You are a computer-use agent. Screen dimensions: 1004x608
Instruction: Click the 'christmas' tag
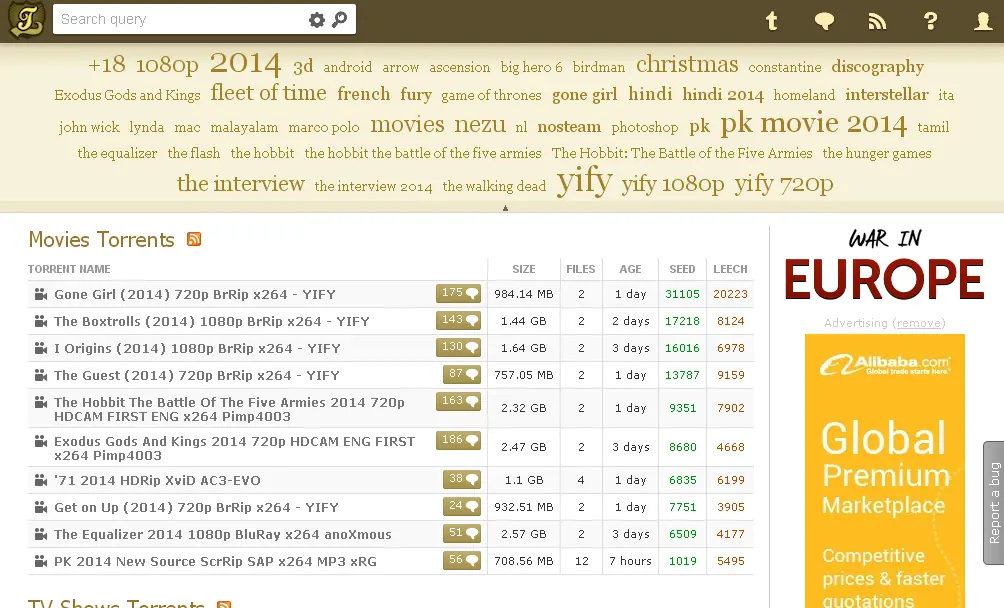pyautogui.click(x=687, y=64)
